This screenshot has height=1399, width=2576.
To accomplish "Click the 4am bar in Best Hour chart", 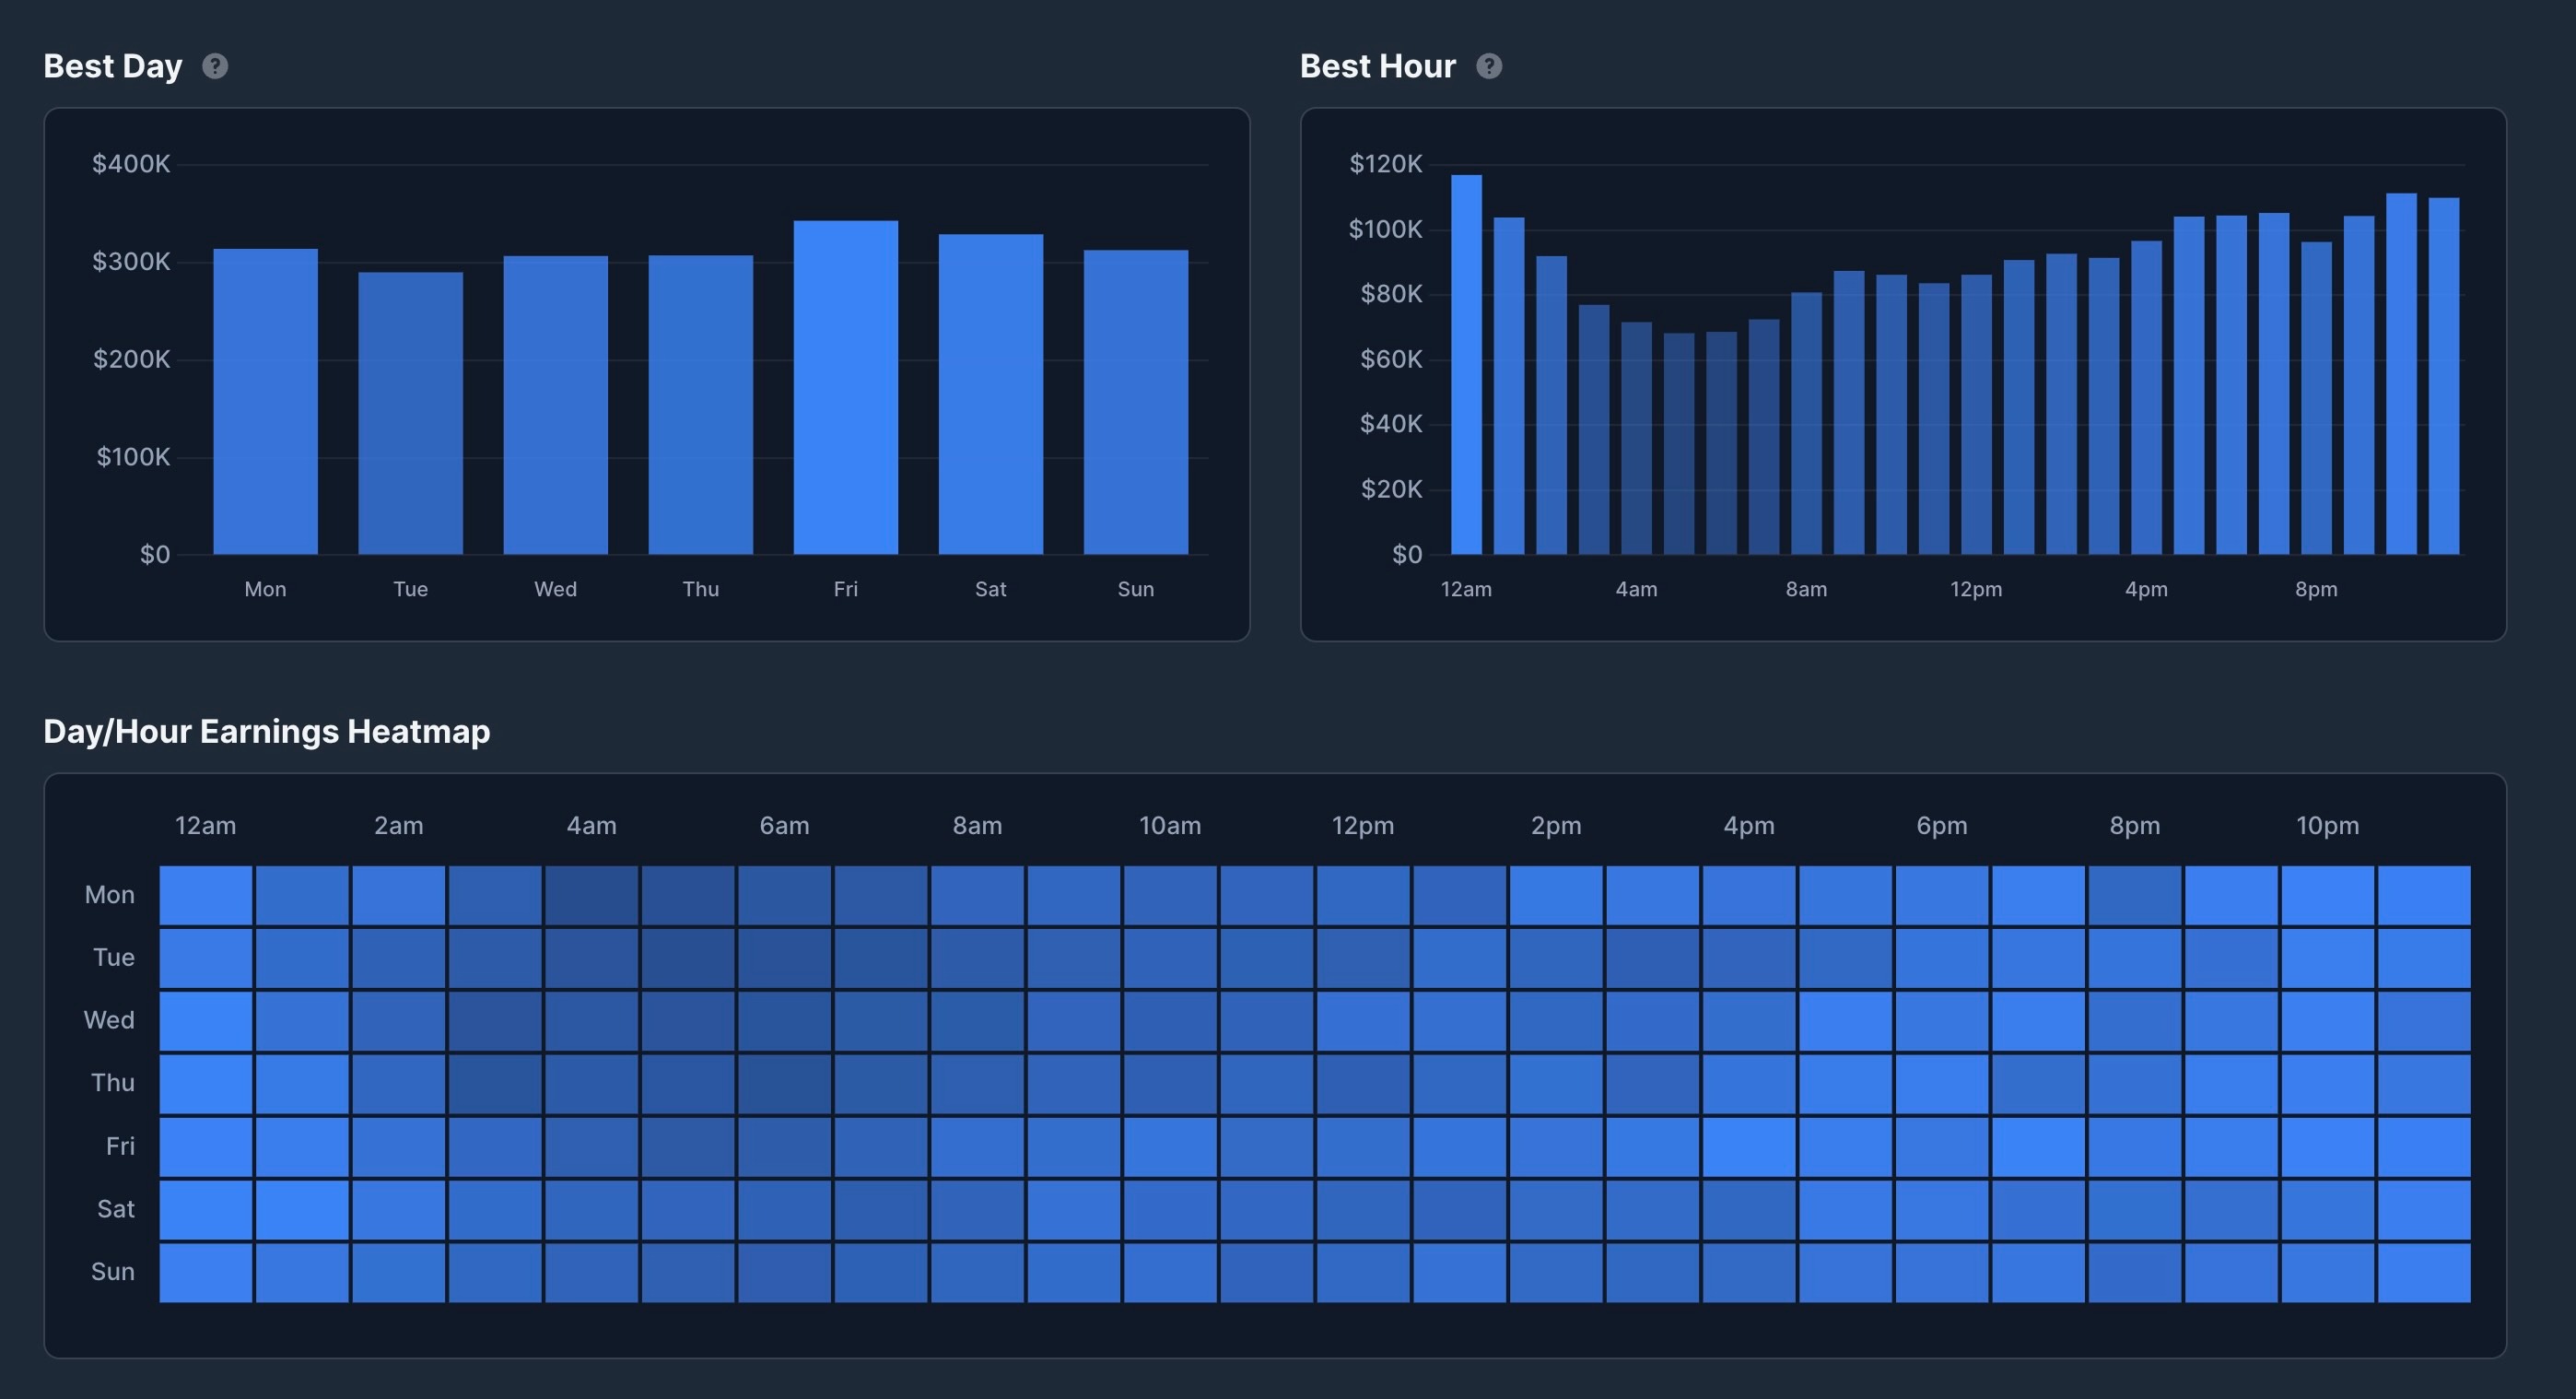I will [x=1636, y=438].
